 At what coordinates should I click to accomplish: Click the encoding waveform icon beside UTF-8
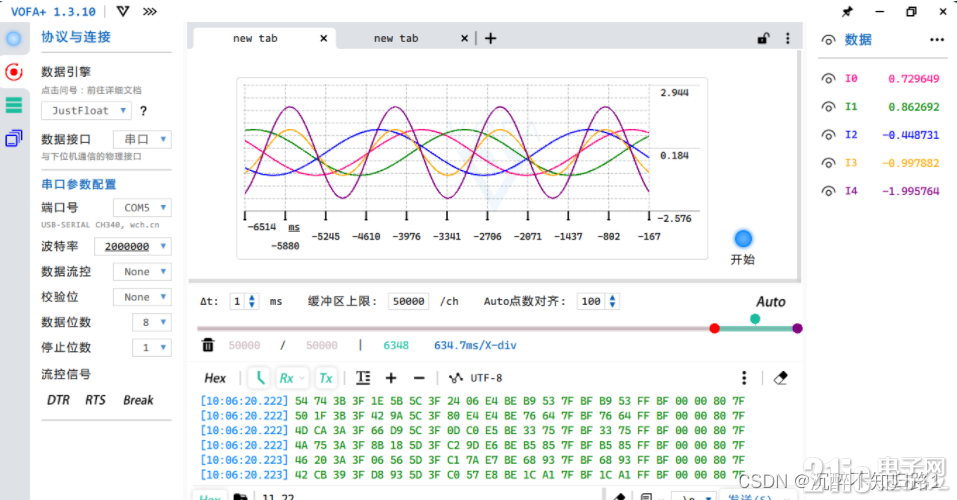(455, 378)
